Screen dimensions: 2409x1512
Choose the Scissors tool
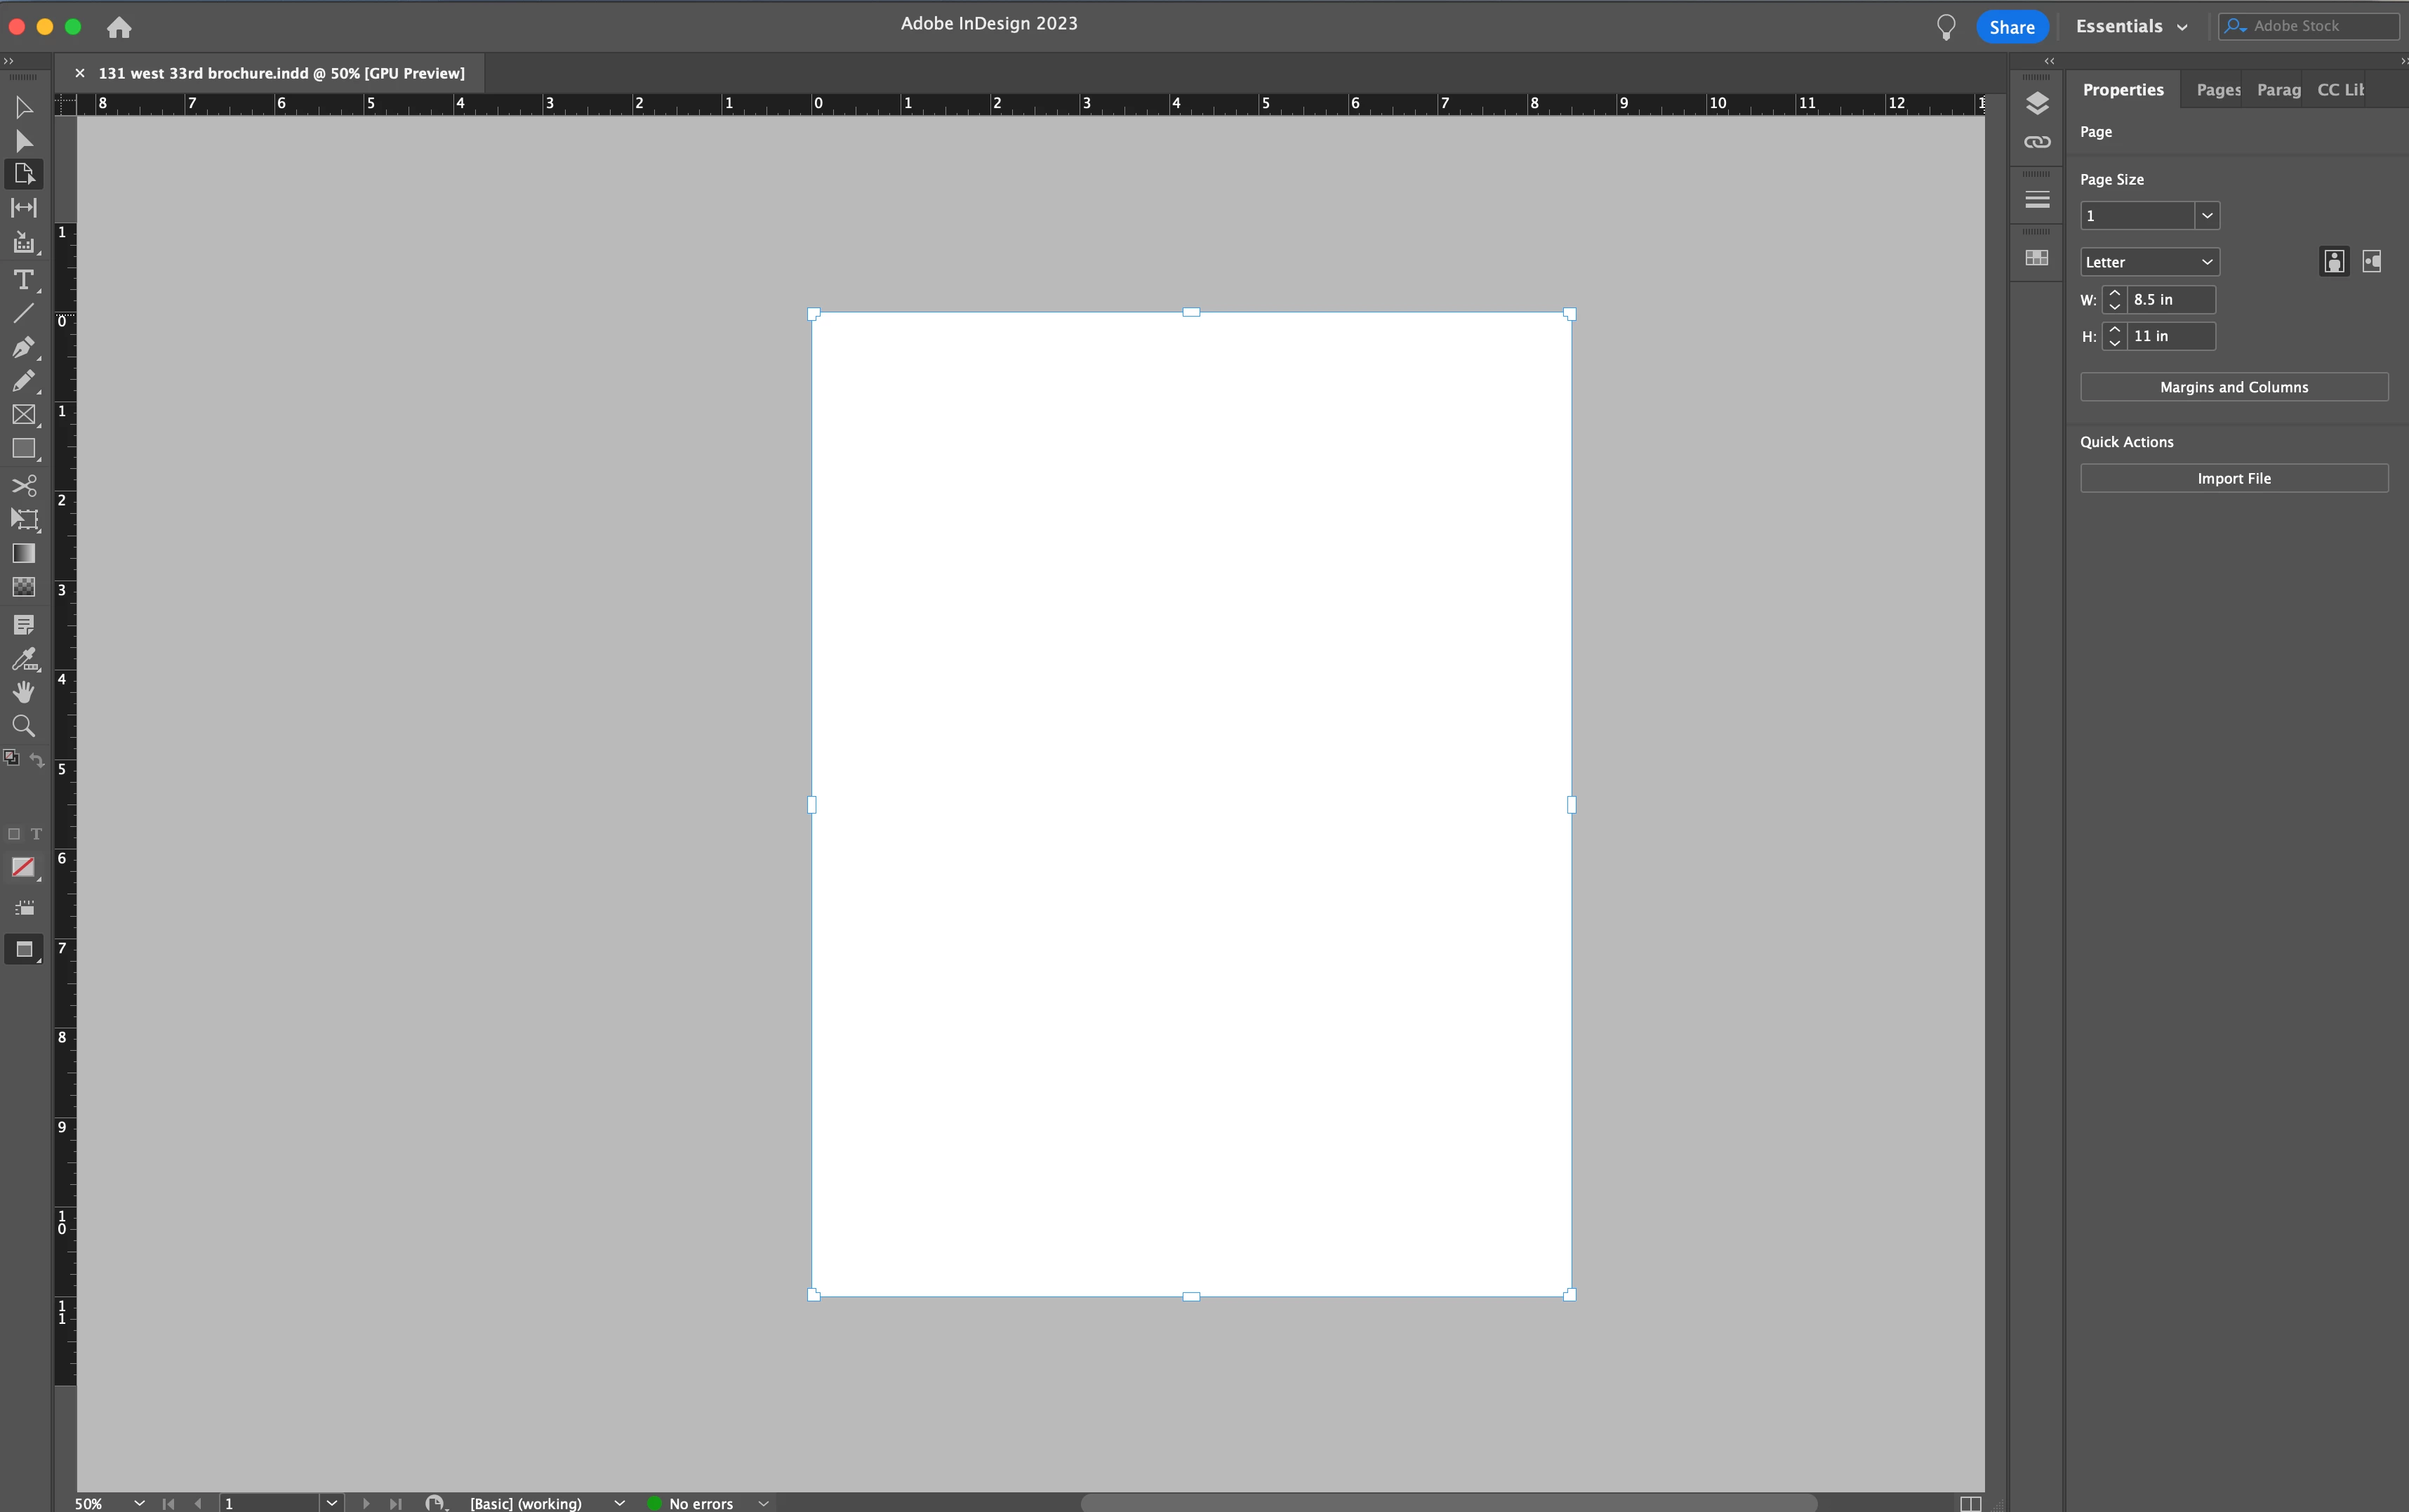(x=23, y=485)
